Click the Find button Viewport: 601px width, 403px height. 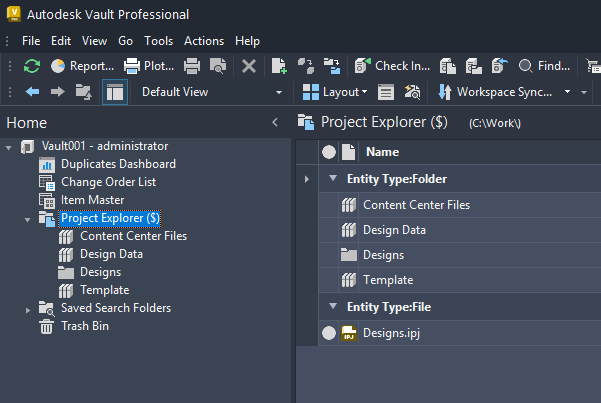tap(545, 66)
